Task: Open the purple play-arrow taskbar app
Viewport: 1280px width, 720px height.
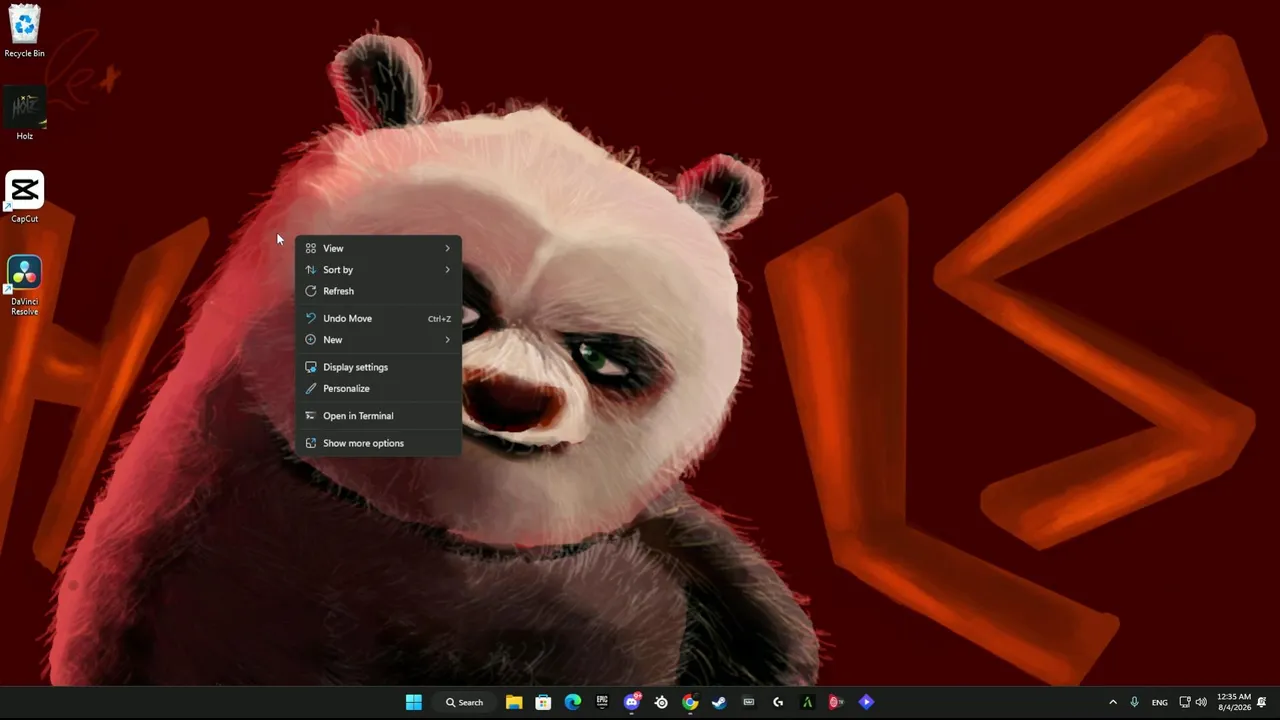Action: [866, 702]
